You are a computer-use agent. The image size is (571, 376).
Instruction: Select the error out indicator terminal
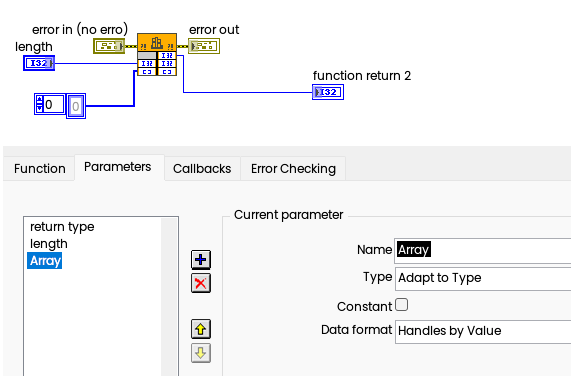[204, 46]
